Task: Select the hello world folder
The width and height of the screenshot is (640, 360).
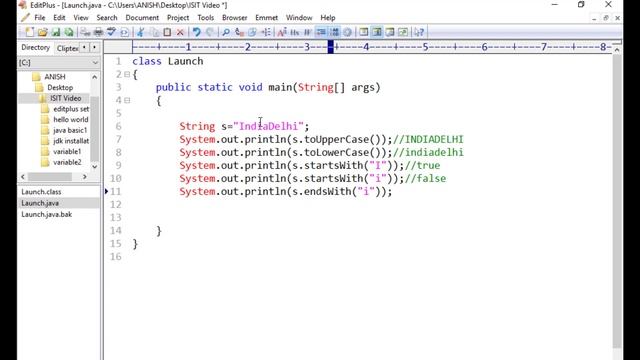Action: [x=71, y=120]
